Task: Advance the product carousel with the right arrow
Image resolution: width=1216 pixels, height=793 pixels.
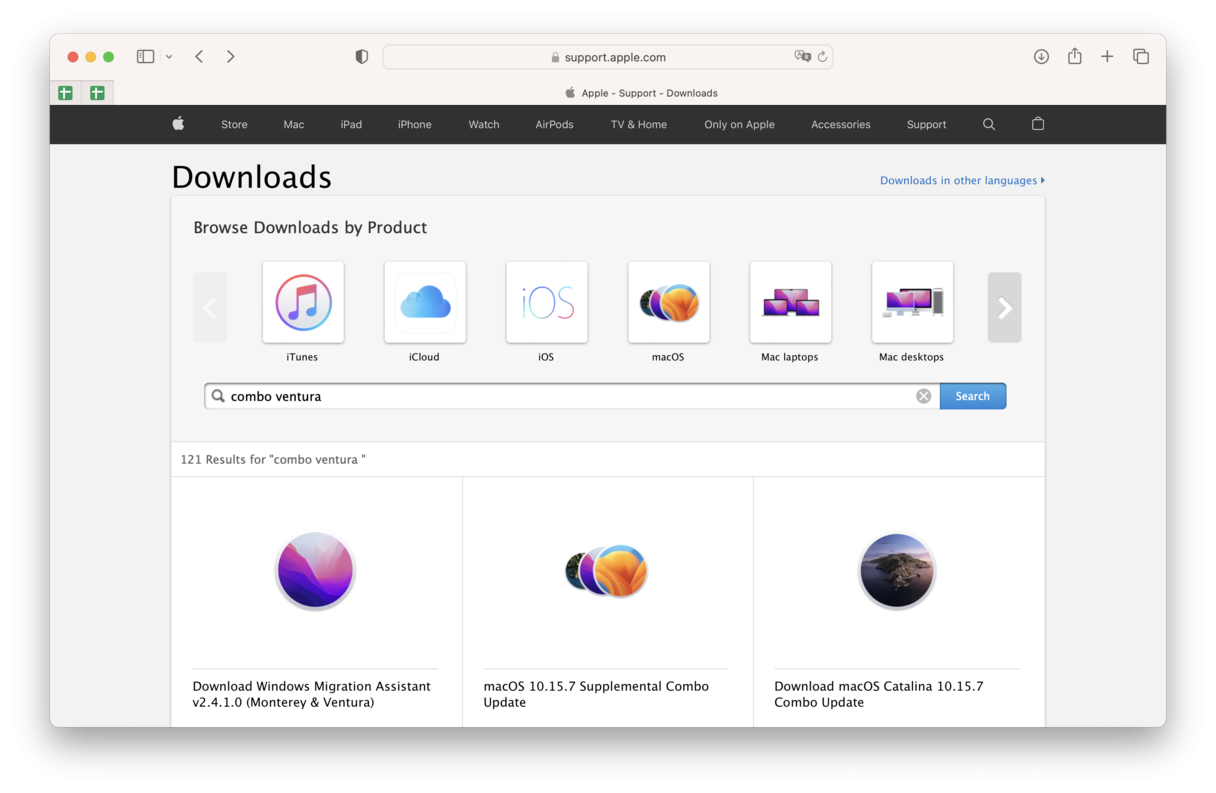Action: (x=1004, y=307)
